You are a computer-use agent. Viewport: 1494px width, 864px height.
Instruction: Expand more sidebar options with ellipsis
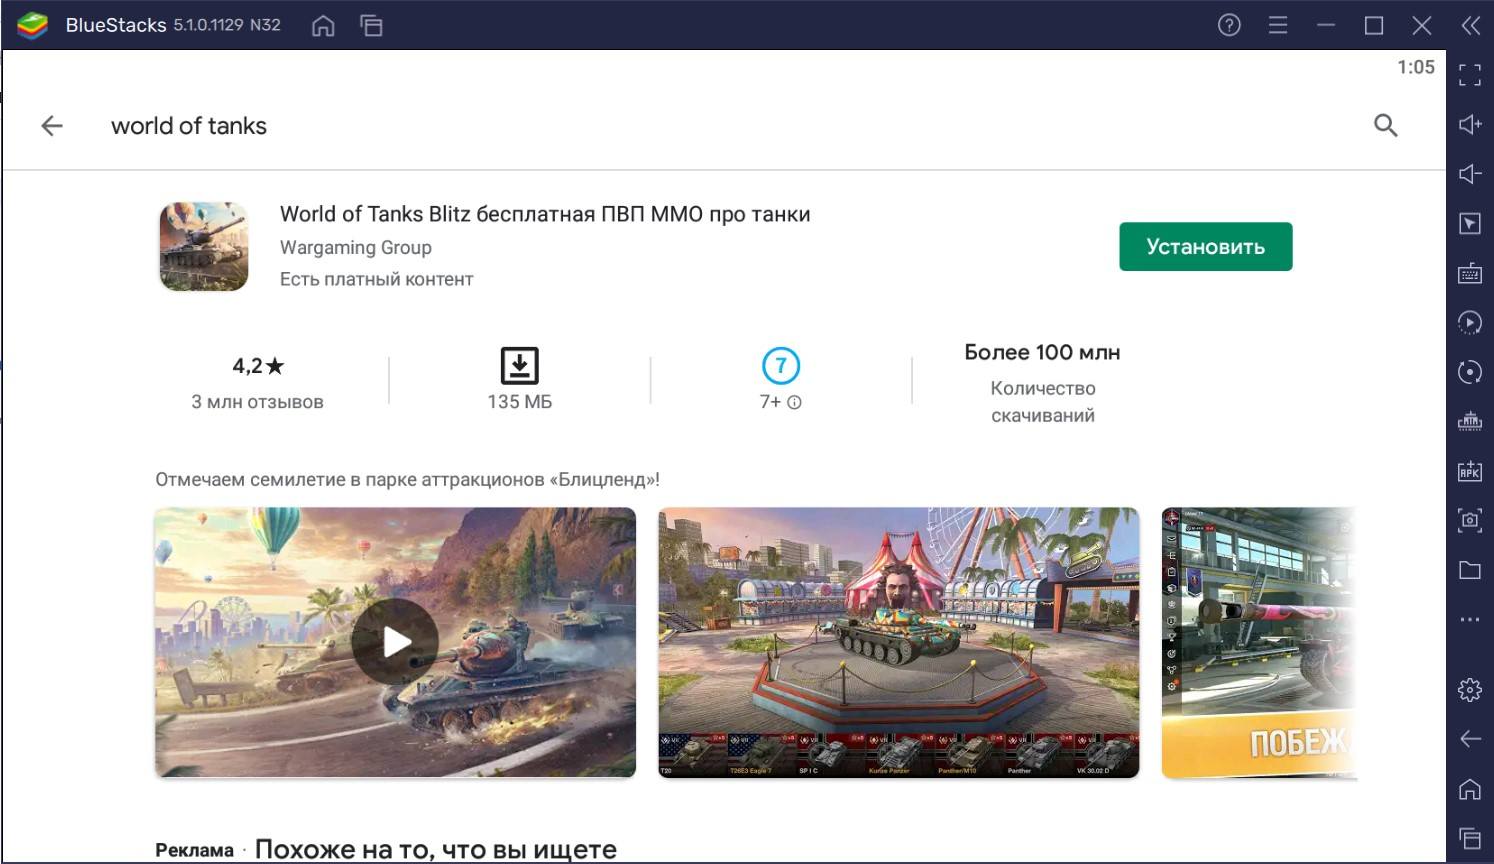click(1469, 620)
